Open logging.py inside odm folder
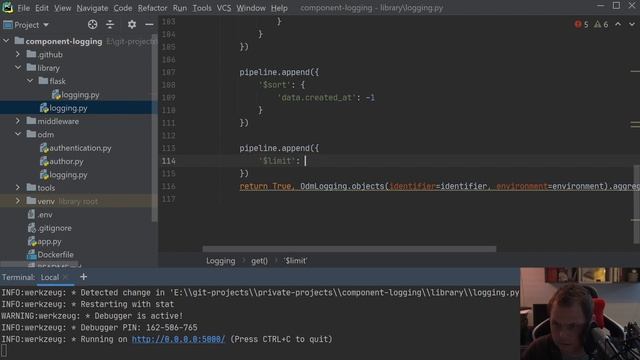 point(63,175)
